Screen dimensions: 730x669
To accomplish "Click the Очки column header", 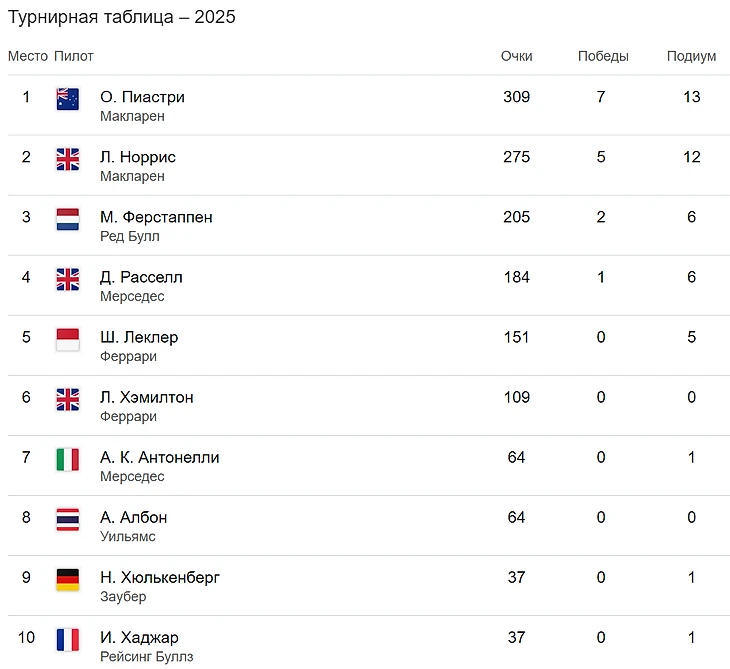I will point(516,56).
